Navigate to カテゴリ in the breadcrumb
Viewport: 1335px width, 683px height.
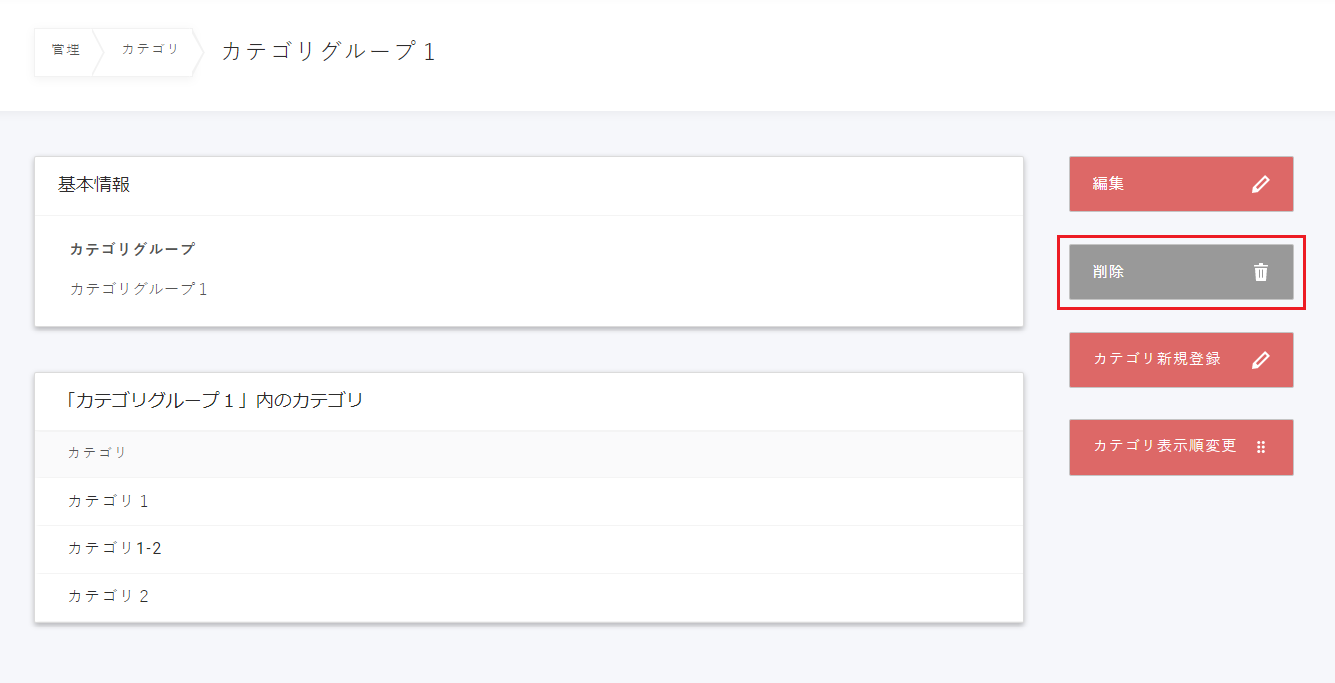[x=150, y=49]
